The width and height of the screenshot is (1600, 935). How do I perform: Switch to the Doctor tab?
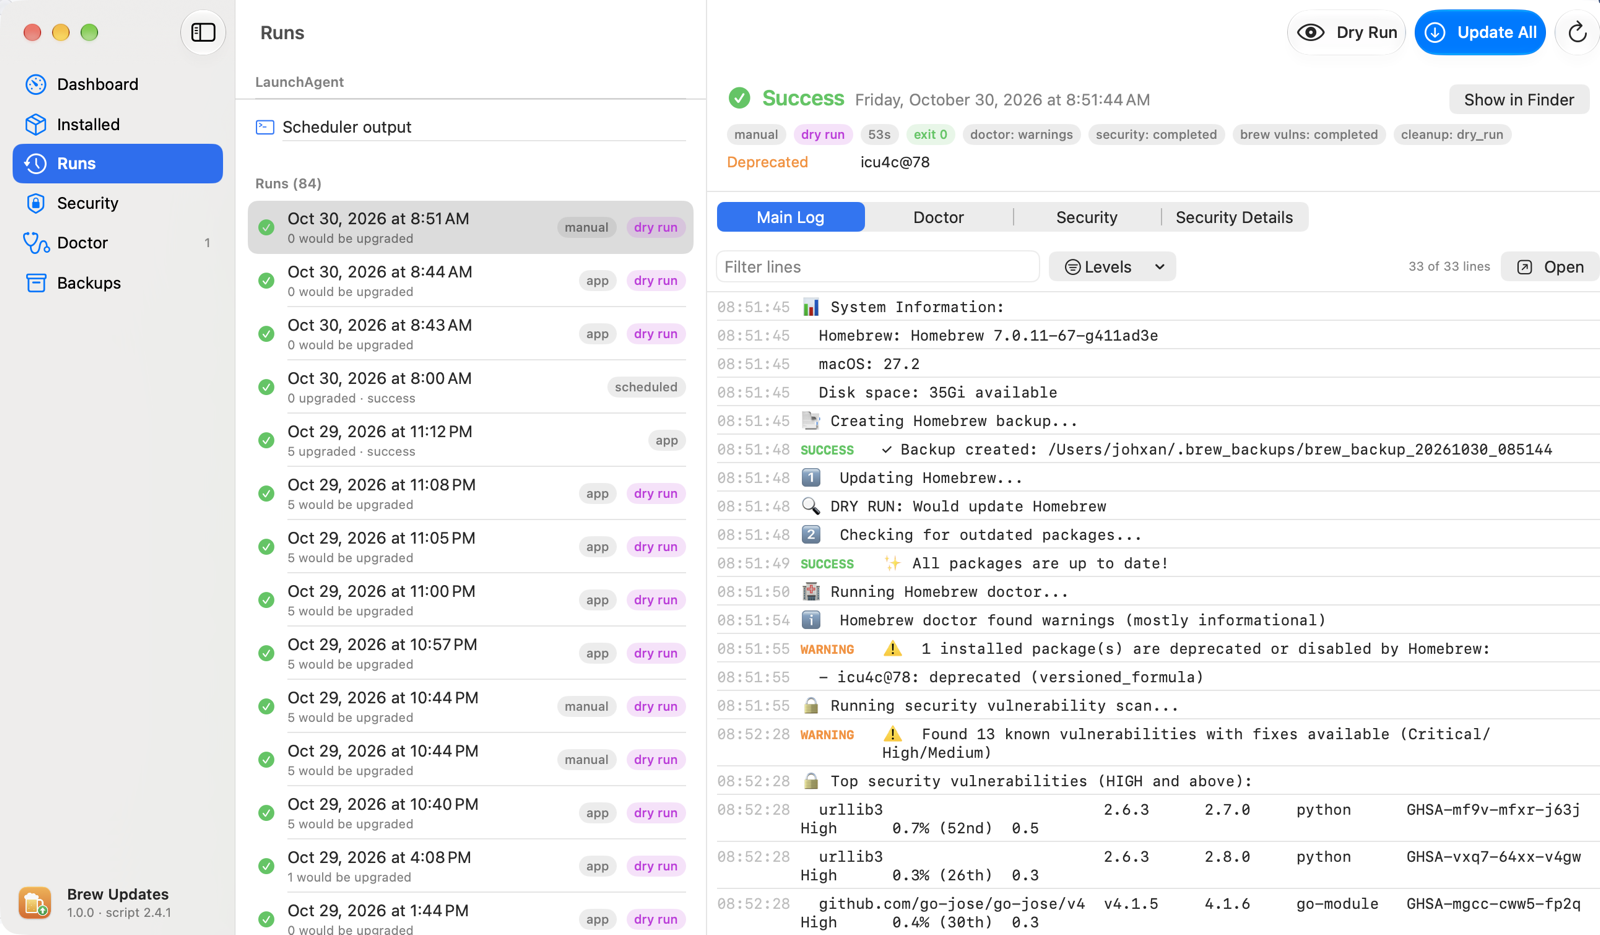point(938,217)
